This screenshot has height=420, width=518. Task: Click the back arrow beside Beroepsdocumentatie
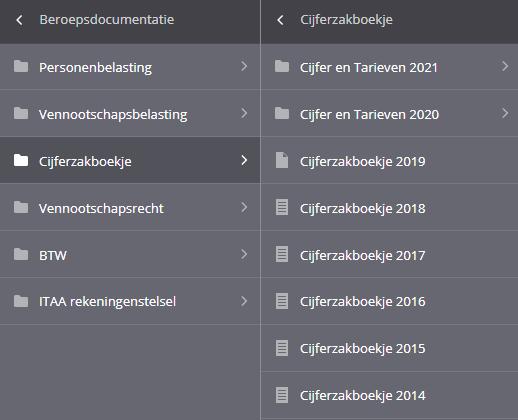19,20
